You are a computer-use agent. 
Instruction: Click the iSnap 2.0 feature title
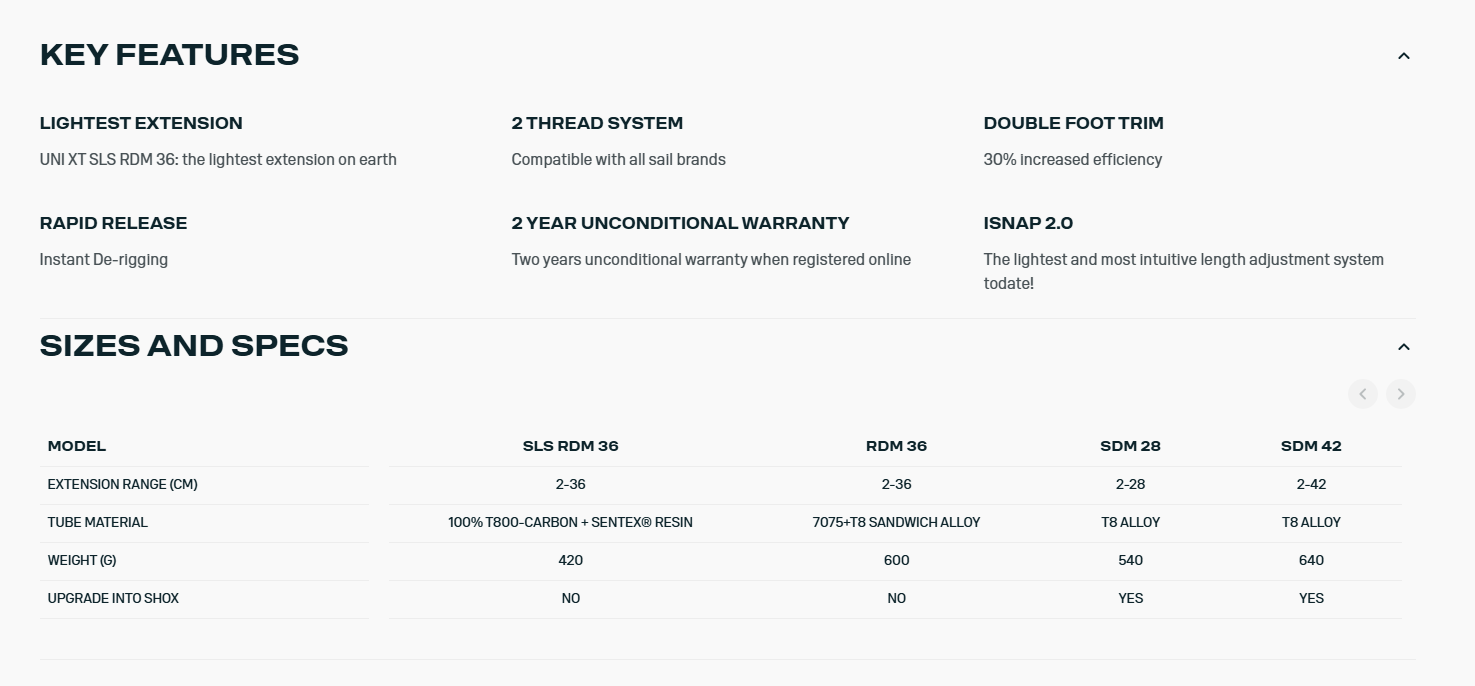pos(1028,223)
